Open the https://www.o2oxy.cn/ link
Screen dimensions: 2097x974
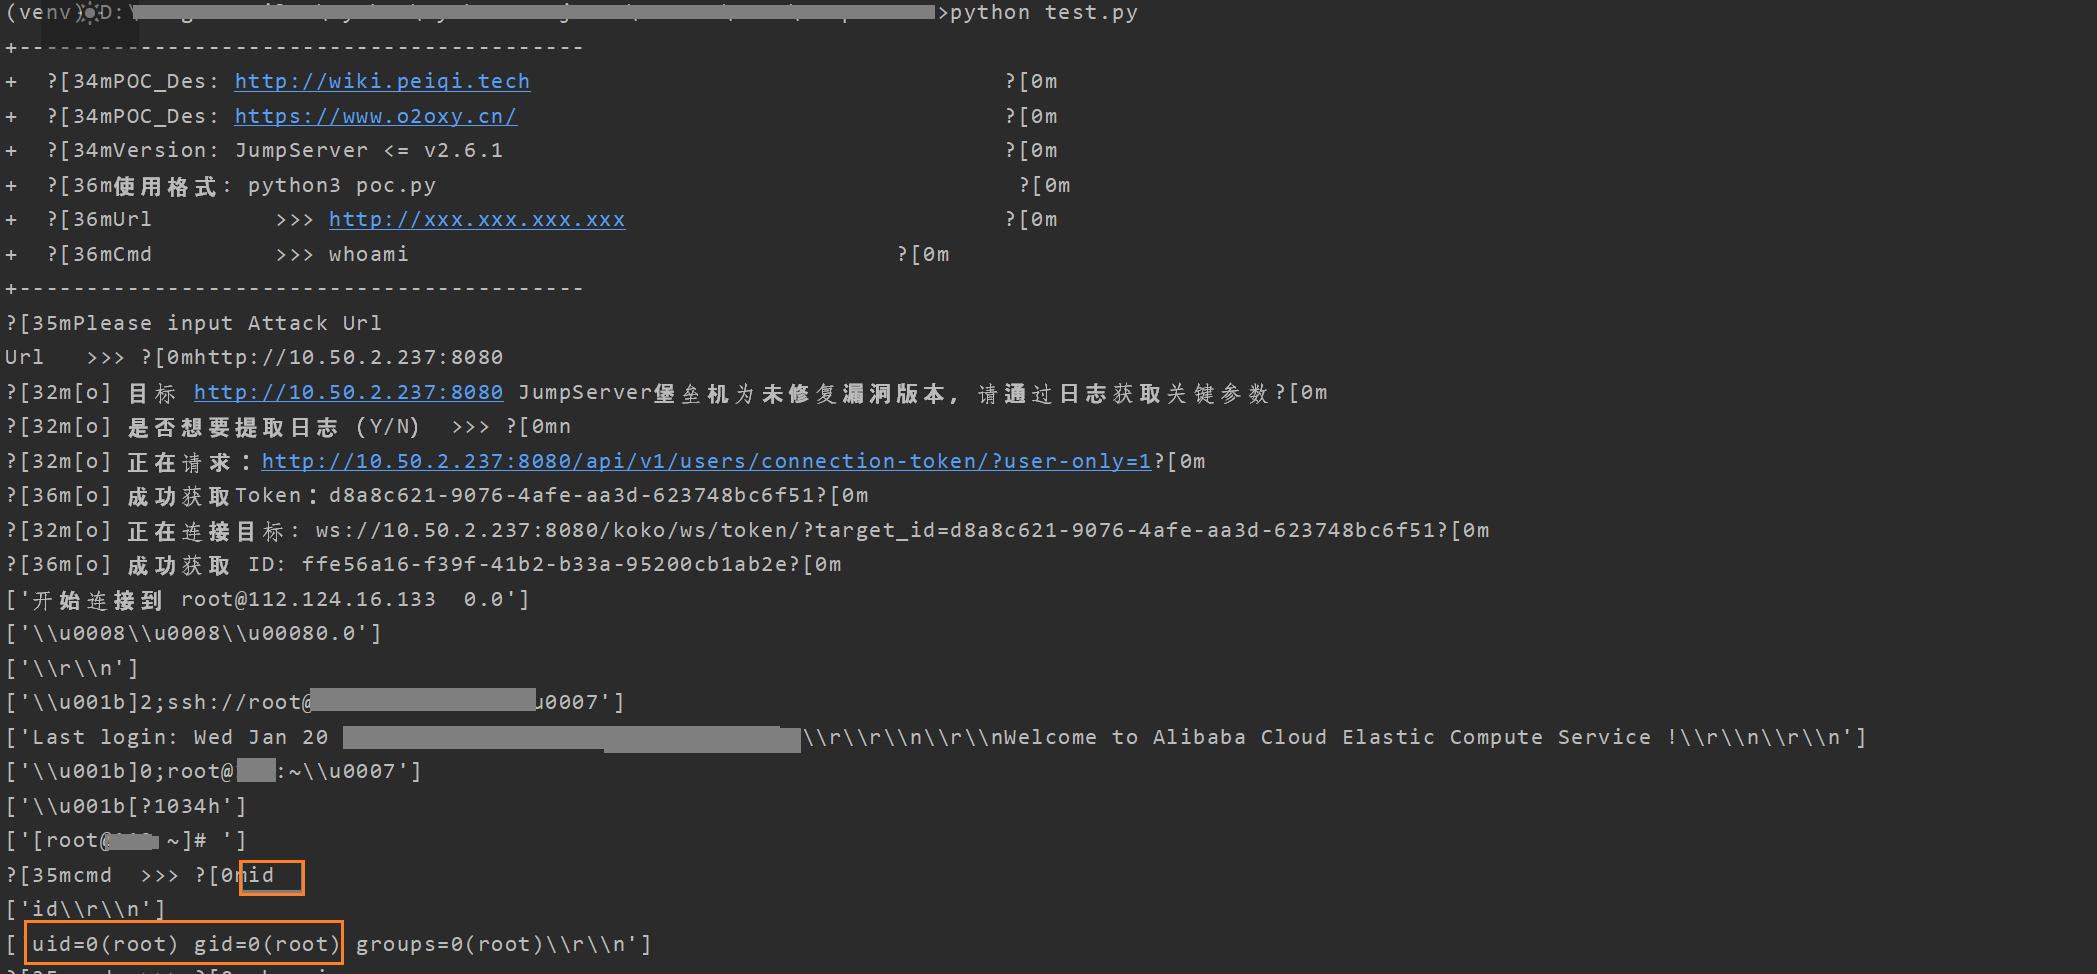[376, 116]
